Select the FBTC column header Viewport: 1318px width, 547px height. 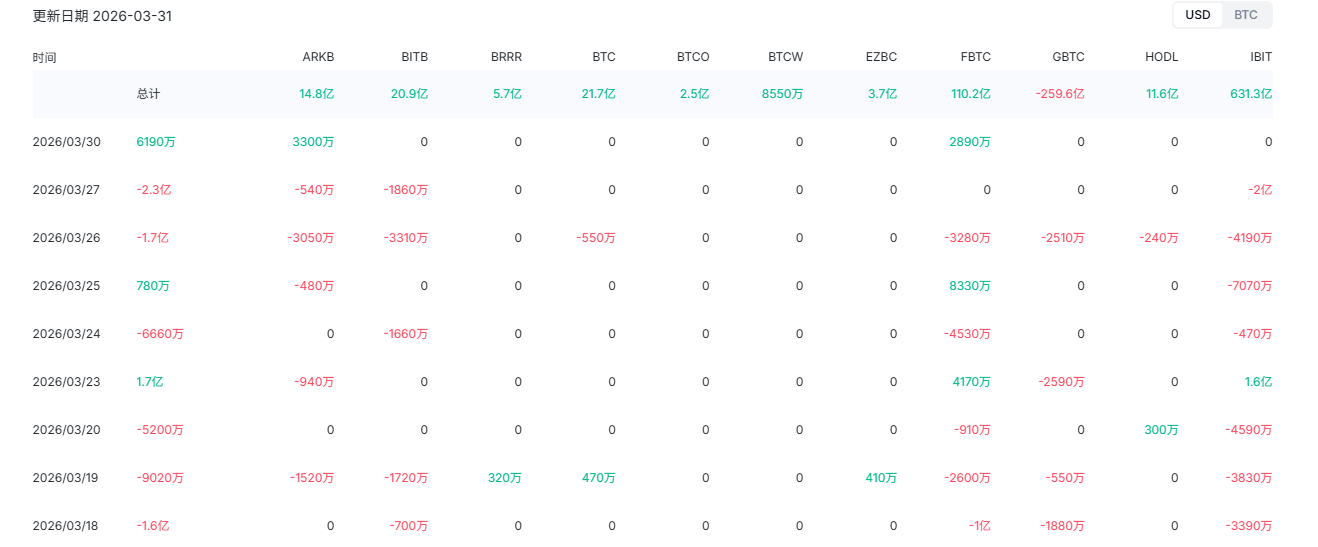coord(974,57)
